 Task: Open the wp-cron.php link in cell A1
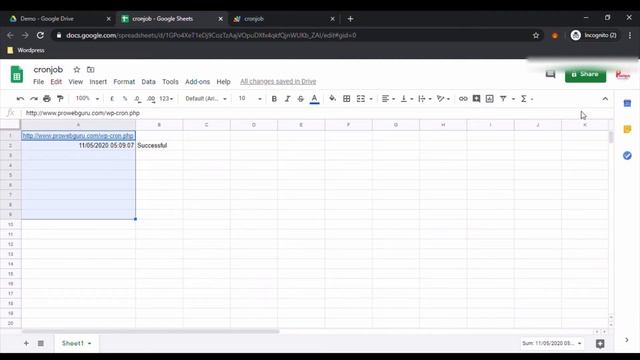click(78, 136)
